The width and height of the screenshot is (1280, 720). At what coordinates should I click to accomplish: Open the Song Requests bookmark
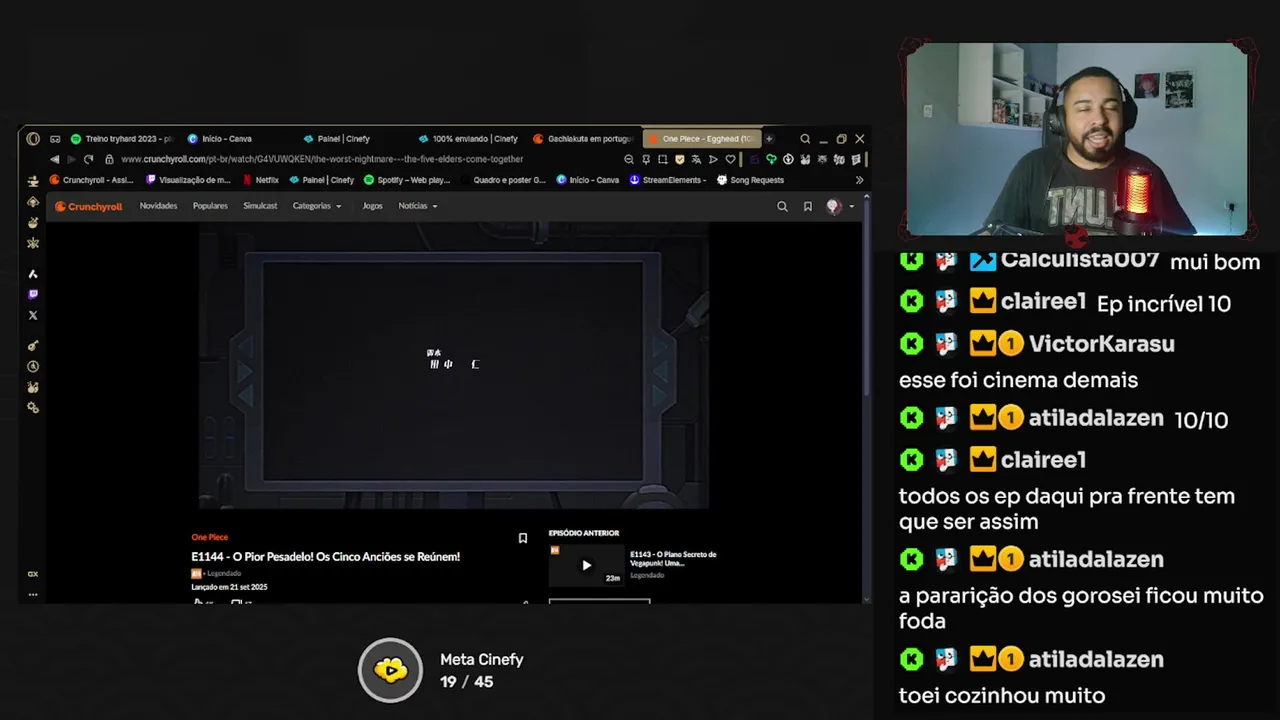pos(750,180)
